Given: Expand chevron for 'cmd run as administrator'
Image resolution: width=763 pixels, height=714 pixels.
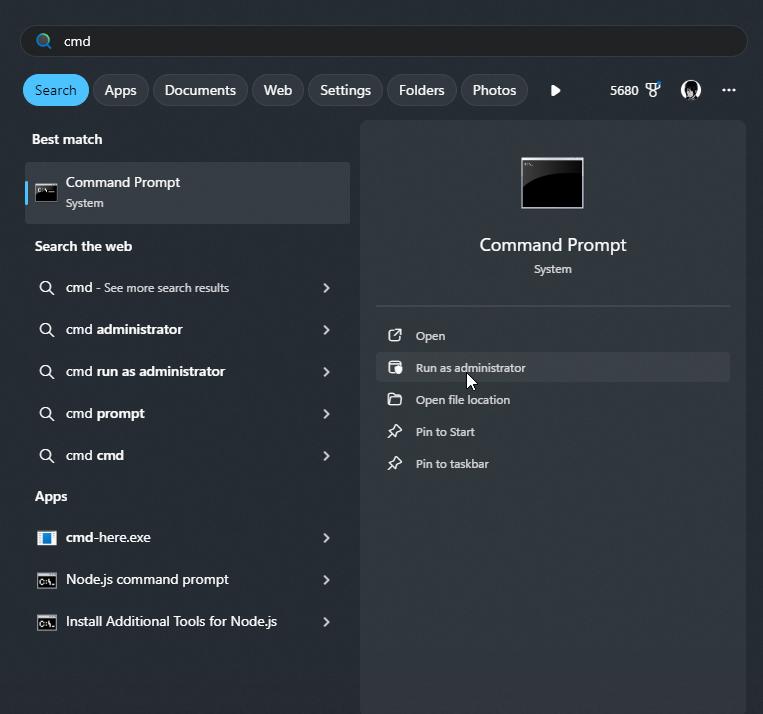Looking at the screenshot, I should coord(327,372).
